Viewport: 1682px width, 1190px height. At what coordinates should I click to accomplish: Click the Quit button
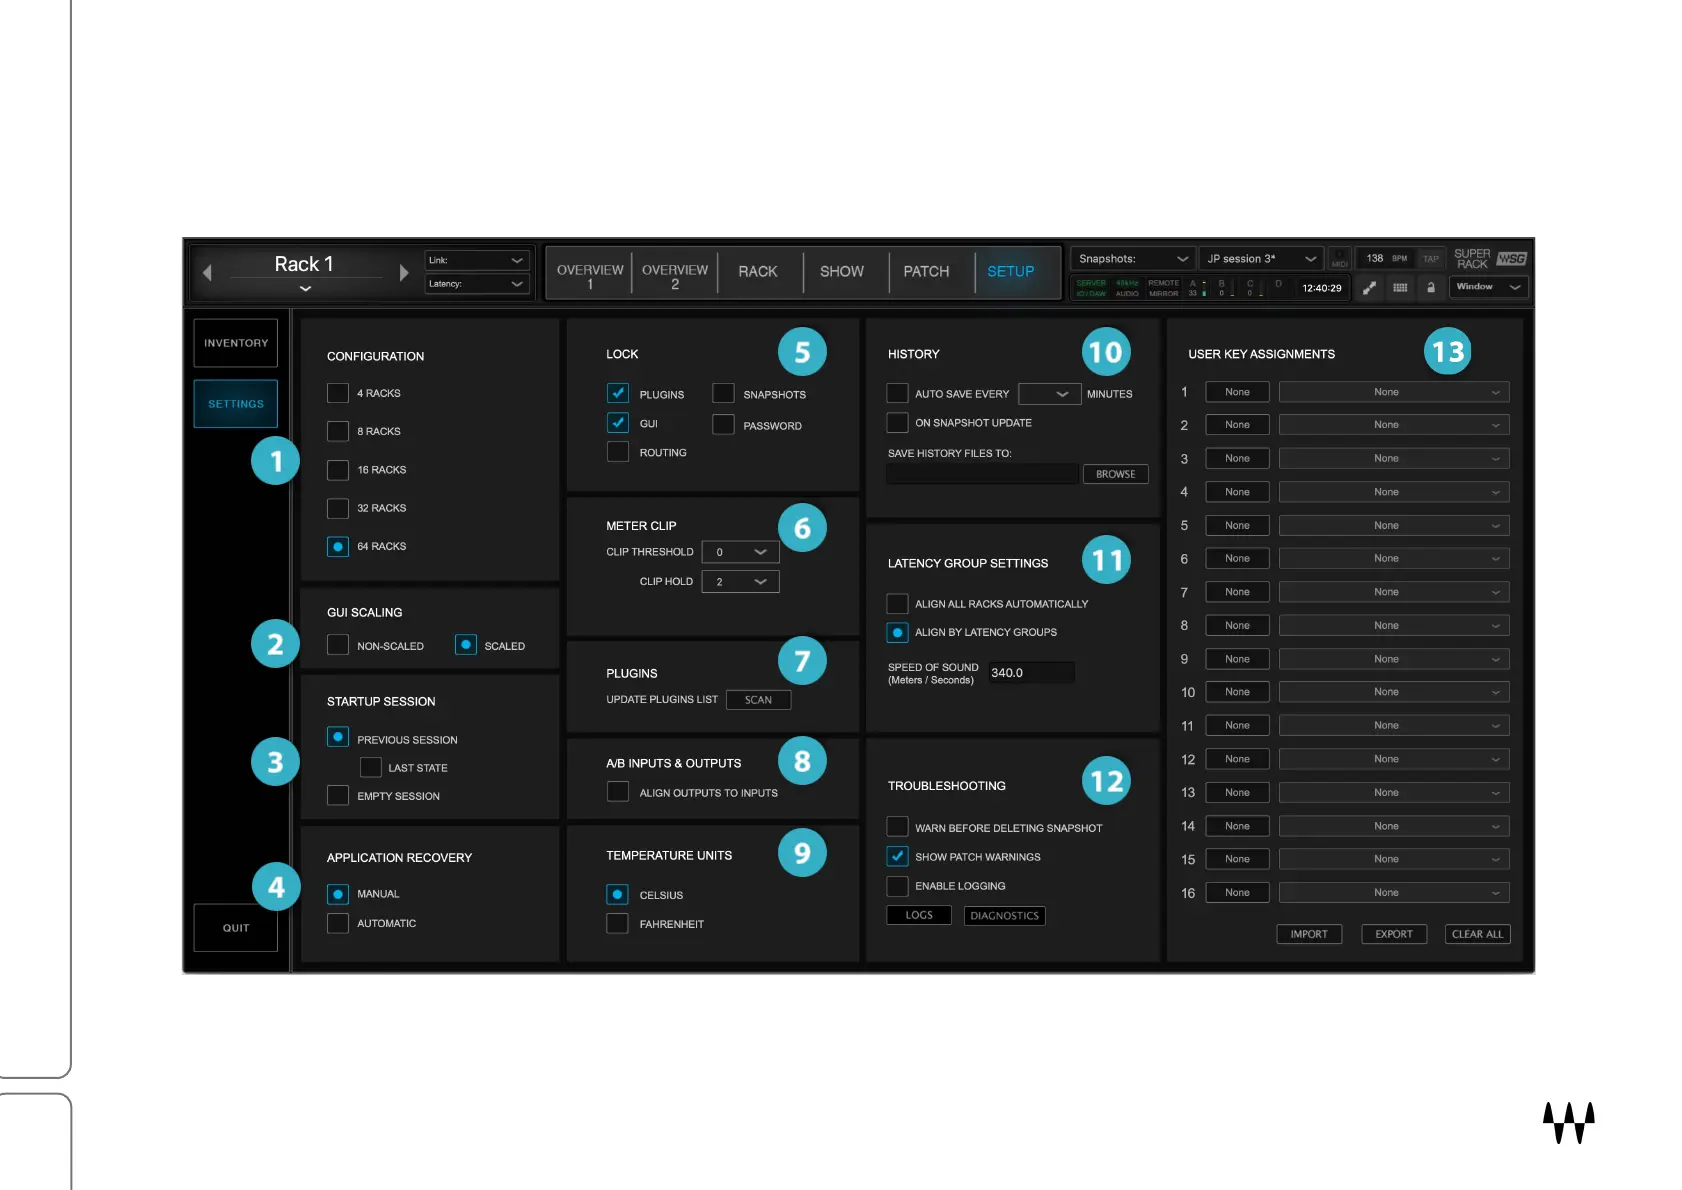click(x=236, y=928)
